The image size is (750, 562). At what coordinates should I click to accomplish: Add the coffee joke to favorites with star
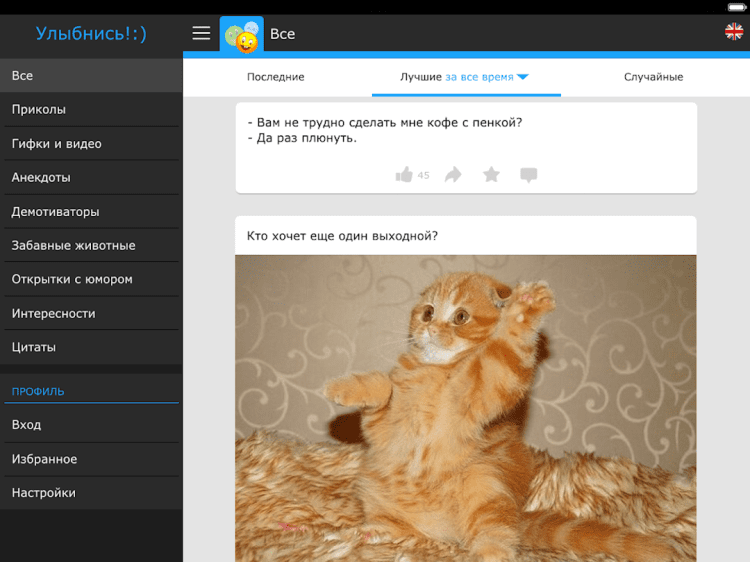491,175
